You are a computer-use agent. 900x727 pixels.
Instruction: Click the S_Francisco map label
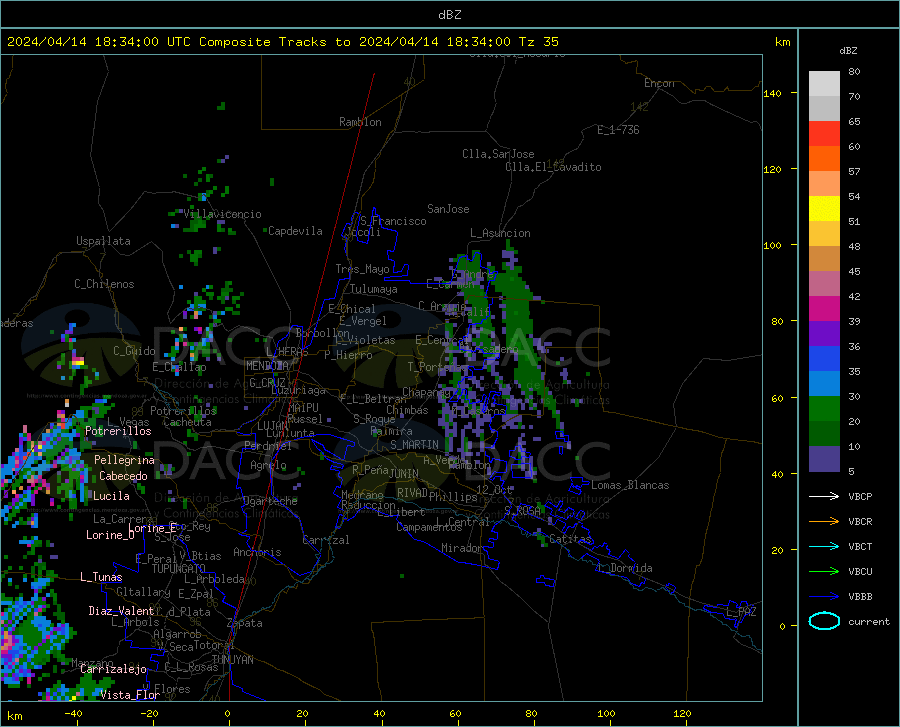click(x=393, y=221)
